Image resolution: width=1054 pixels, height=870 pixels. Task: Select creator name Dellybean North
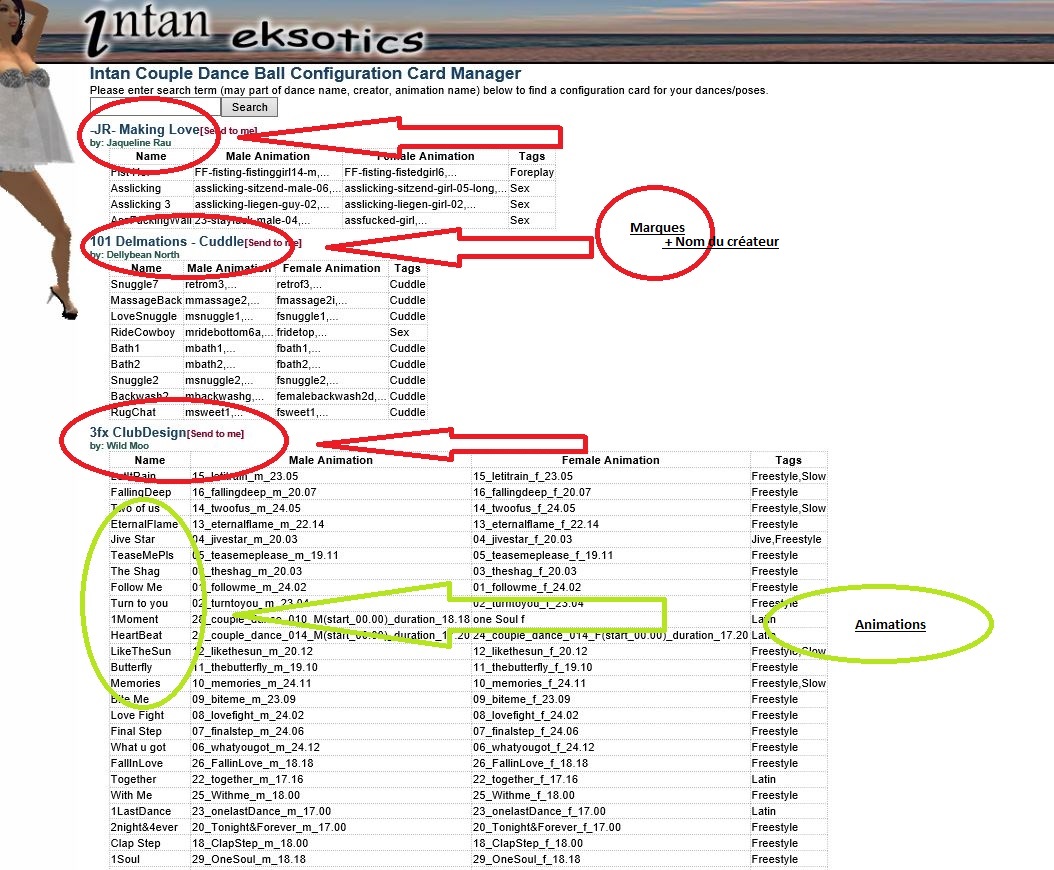point(143,255)
